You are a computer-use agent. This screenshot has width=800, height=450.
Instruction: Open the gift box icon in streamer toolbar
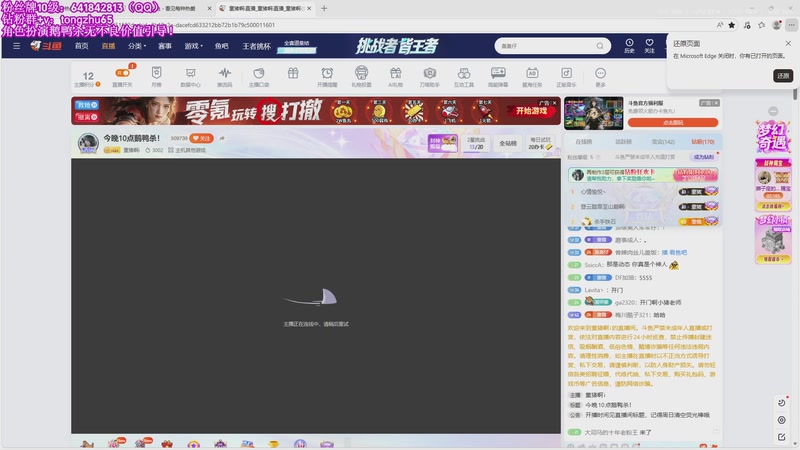(293, 73)
